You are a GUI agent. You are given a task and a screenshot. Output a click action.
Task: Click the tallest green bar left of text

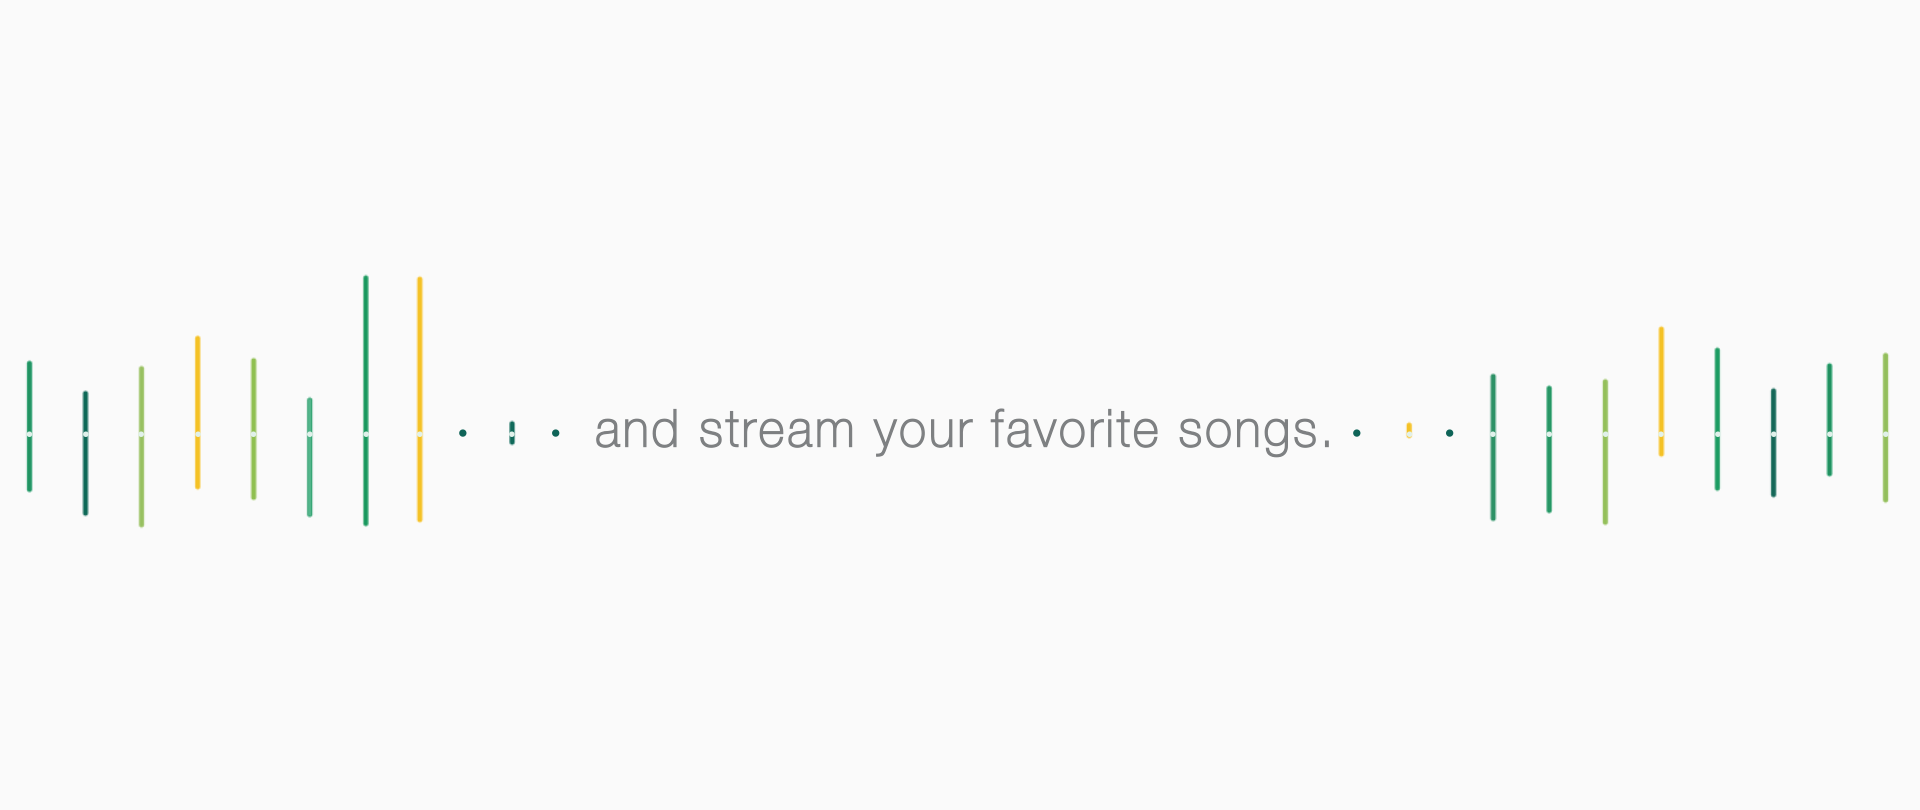[366, 400]
